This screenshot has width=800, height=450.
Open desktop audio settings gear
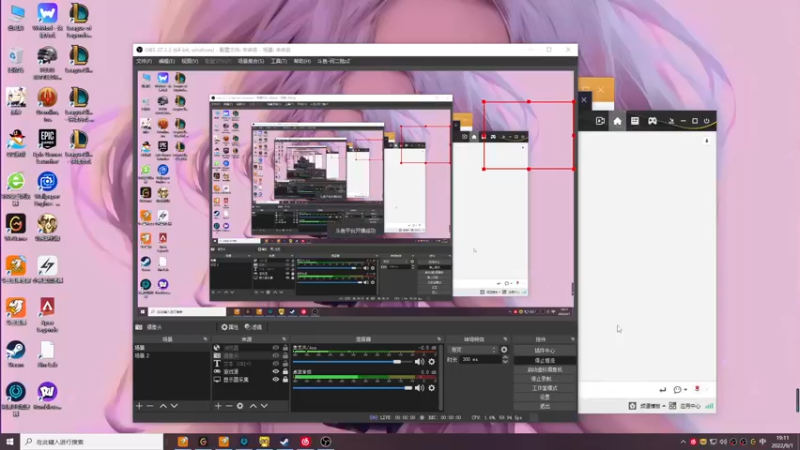(x=432, y=388)
